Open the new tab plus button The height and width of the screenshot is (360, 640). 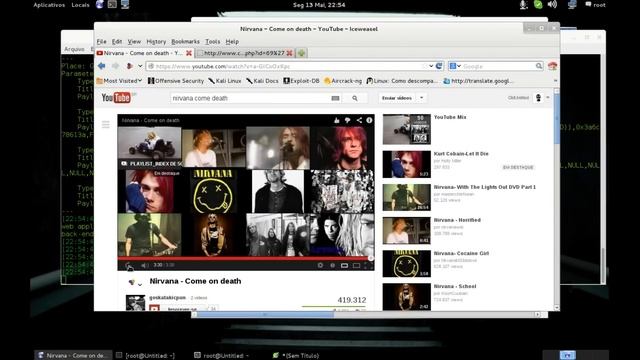[x=302, y=53]
